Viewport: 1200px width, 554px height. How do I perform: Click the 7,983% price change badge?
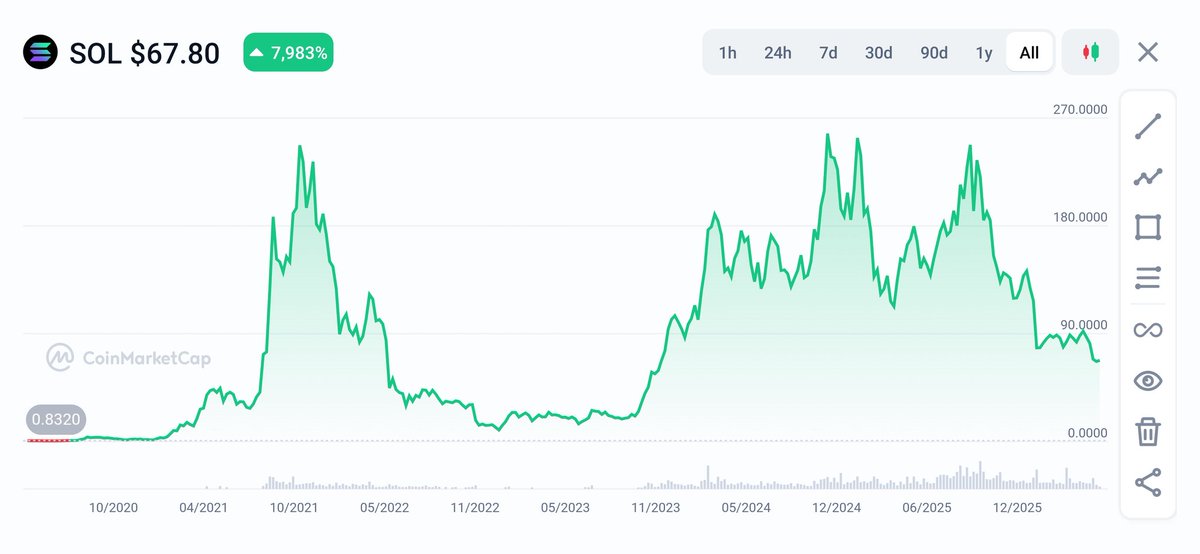[288, 53]
